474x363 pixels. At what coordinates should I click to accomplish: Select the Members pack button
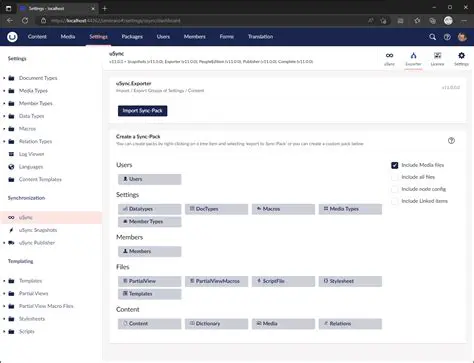[x=150, y=251]
